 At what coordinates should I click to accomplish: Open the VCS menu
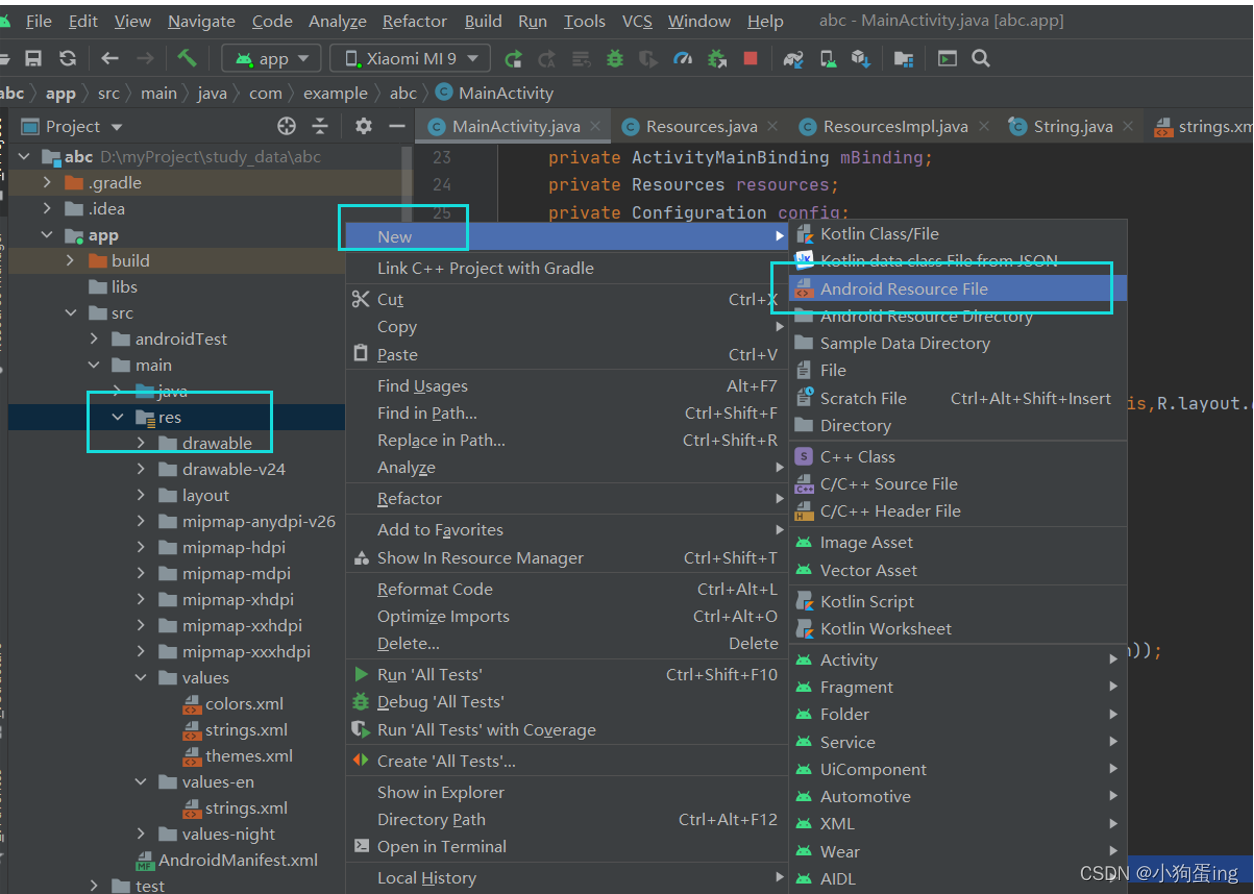click(x=637, y=21)
